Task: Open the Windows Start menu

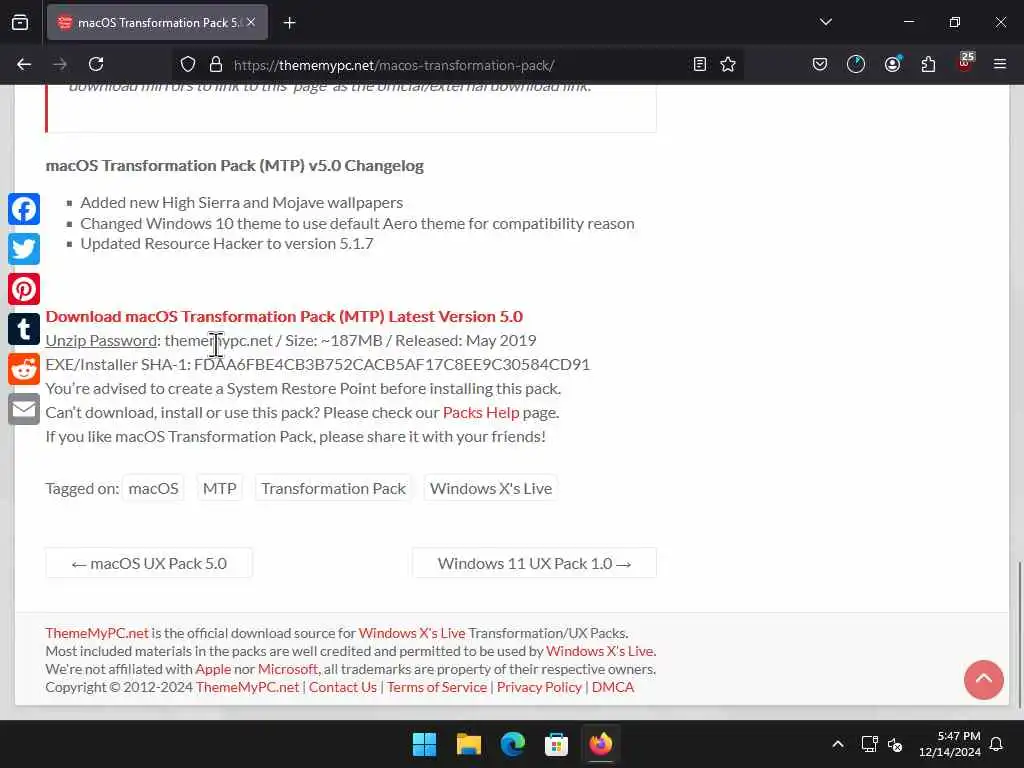Action: click(x=424, y=744)
